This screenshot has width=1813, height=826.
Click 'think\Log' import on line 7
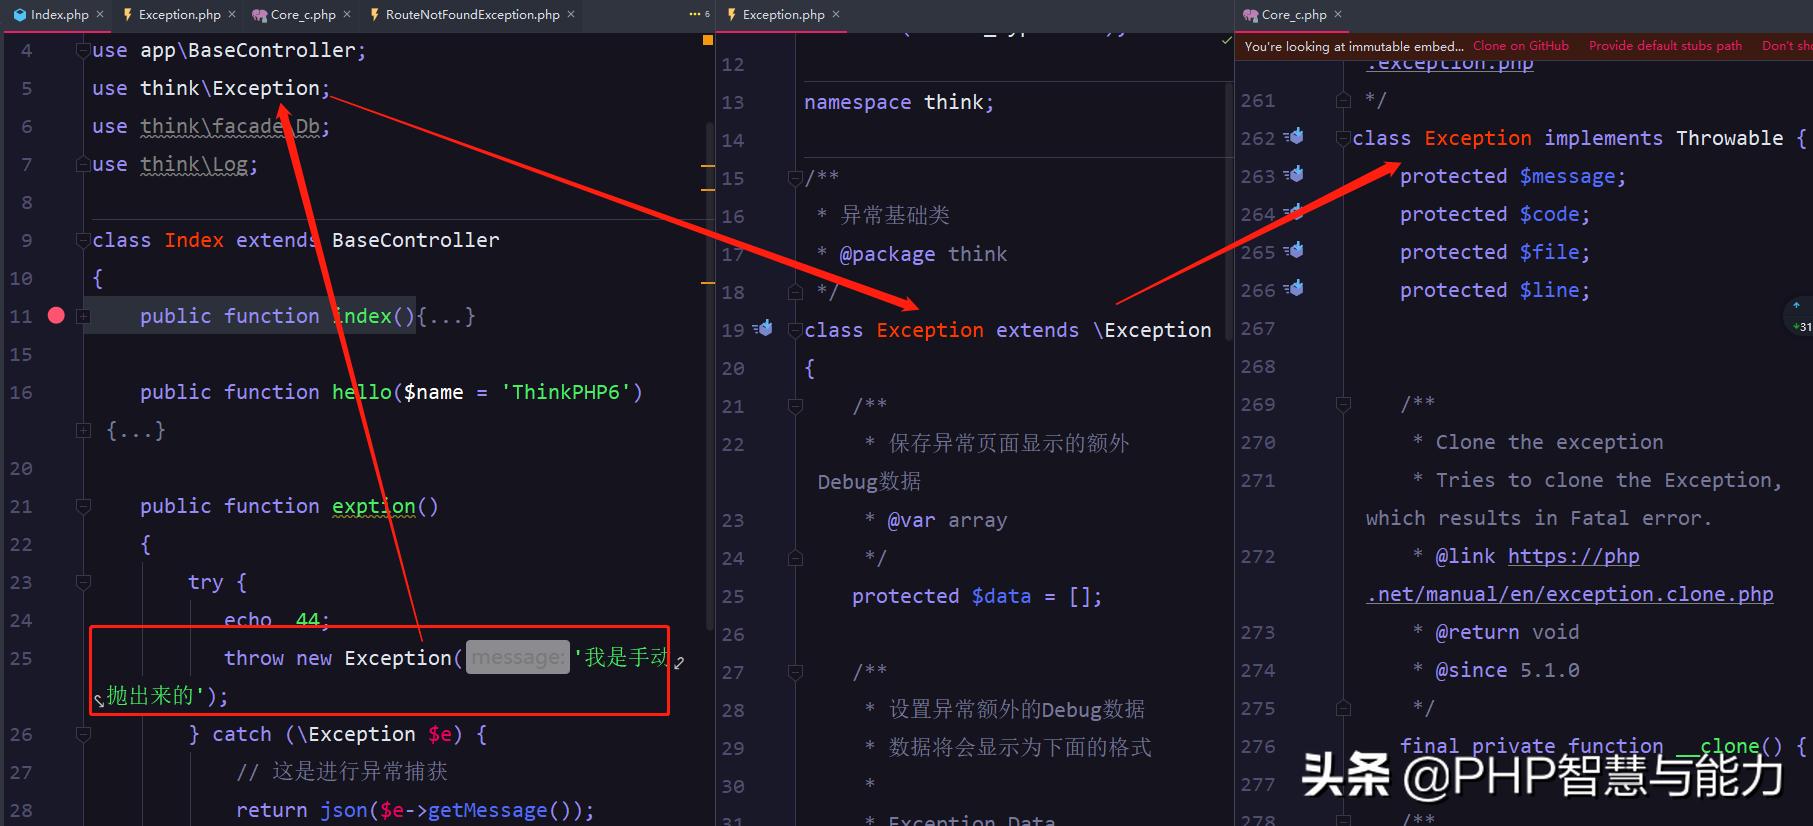tap(194, 164)
